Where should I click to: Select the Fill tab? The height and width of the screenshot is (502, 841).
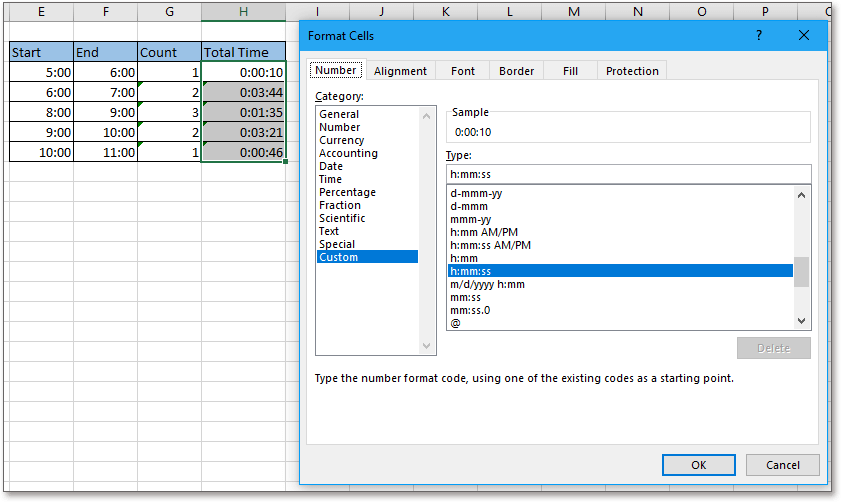pos(570,71)
